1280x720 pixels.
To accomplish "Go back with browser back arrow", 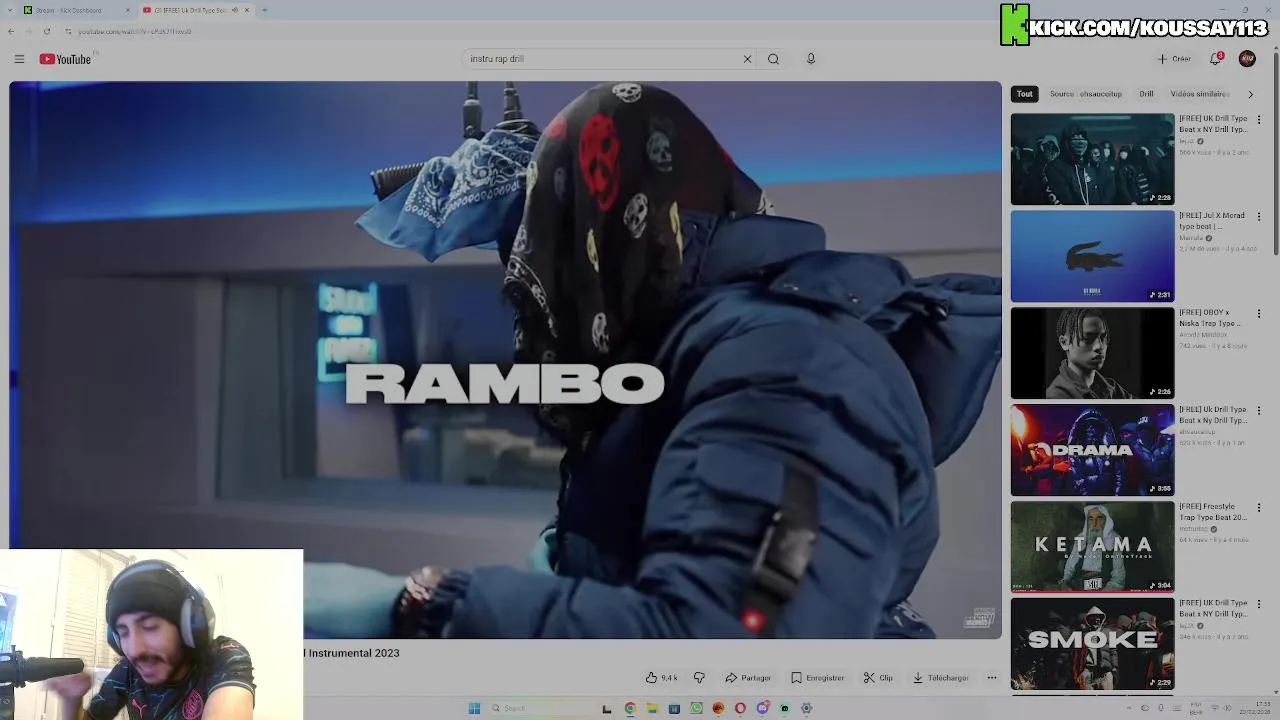I will (x=11, y=31).
